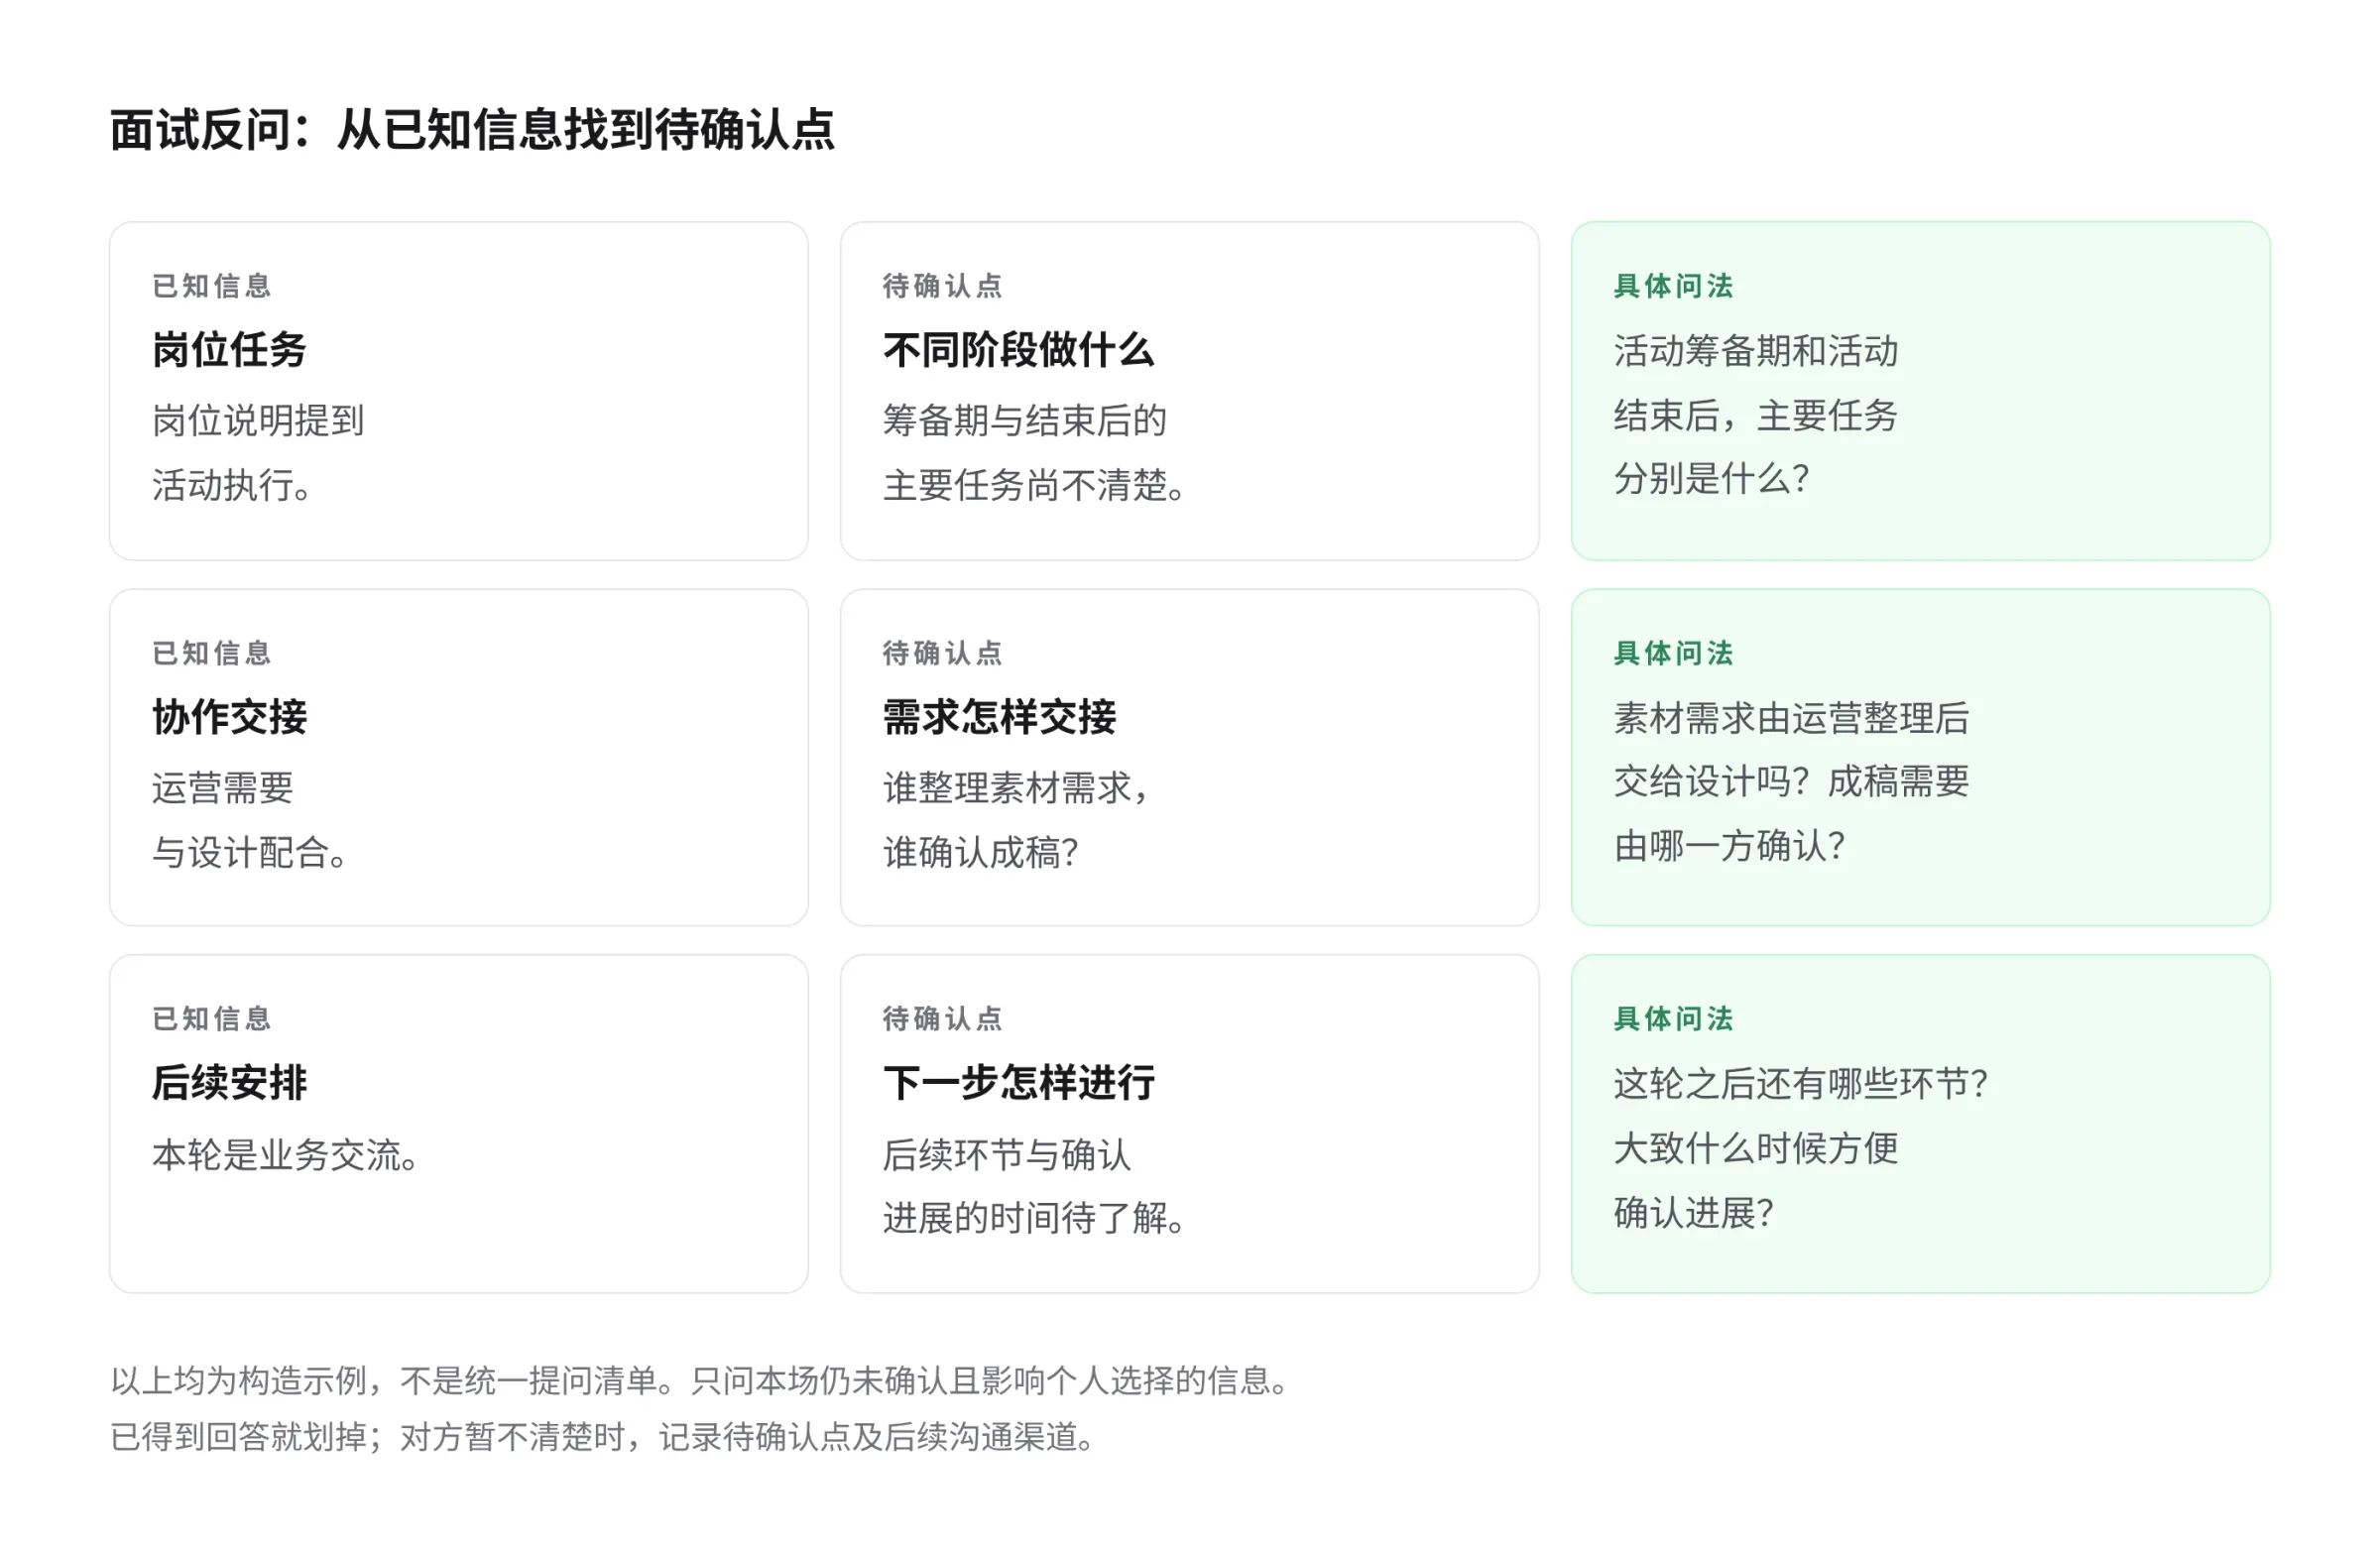Click the 已知信息 label above 岗位任务
Viewport: 2380px width, 1554px height.
click(211, 286)
